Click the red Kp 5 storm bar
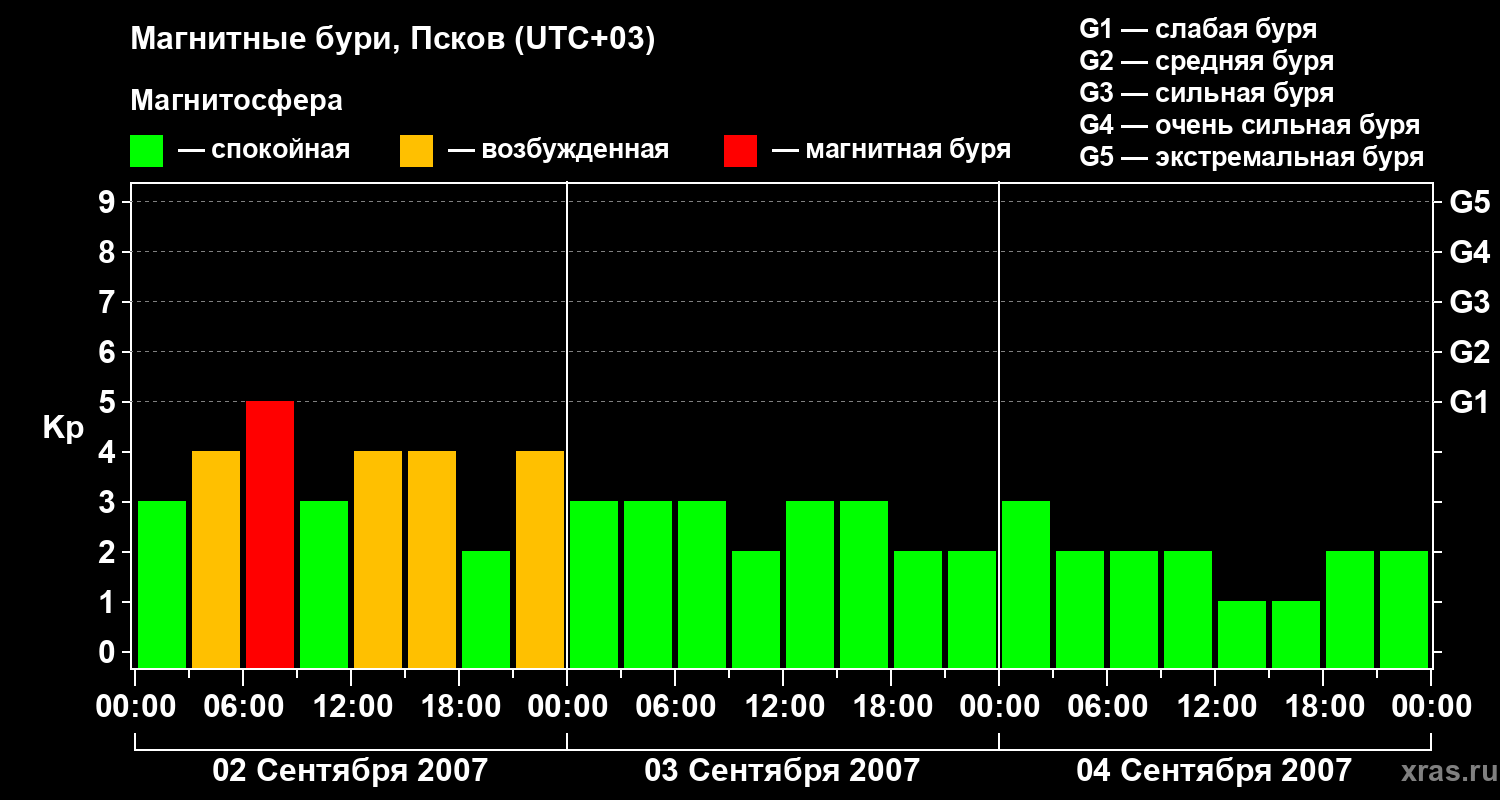Viewport: 1500px width, 800px height. [270, 535]
